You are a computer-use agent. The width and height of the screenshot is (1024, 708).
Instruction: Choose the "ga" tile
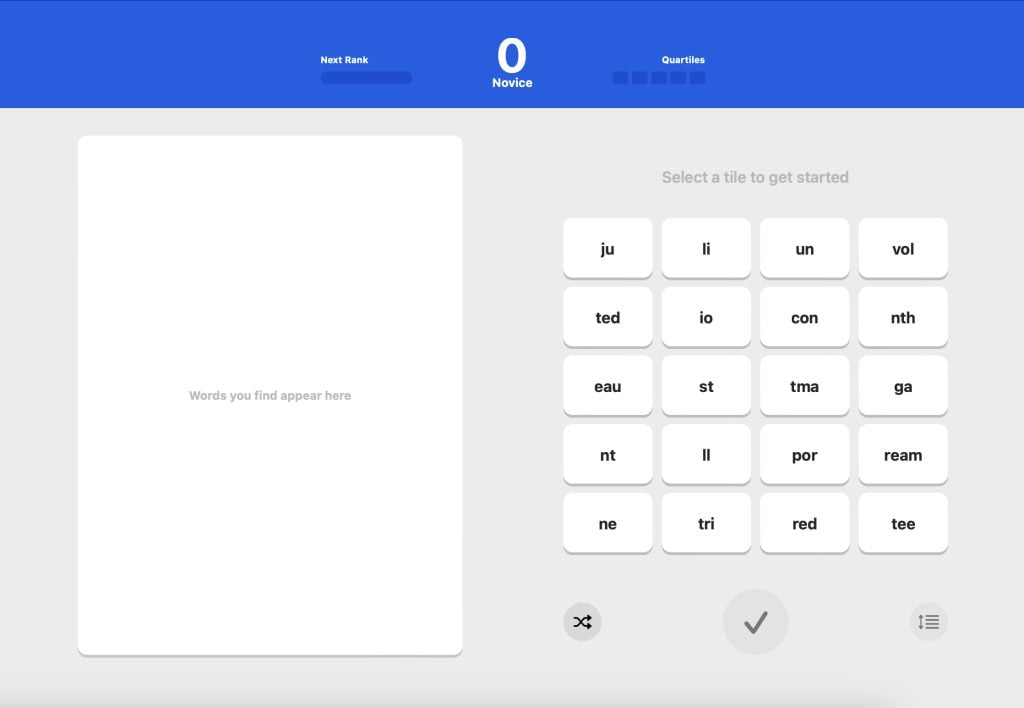pyautogui.click(x=902, y=387)
